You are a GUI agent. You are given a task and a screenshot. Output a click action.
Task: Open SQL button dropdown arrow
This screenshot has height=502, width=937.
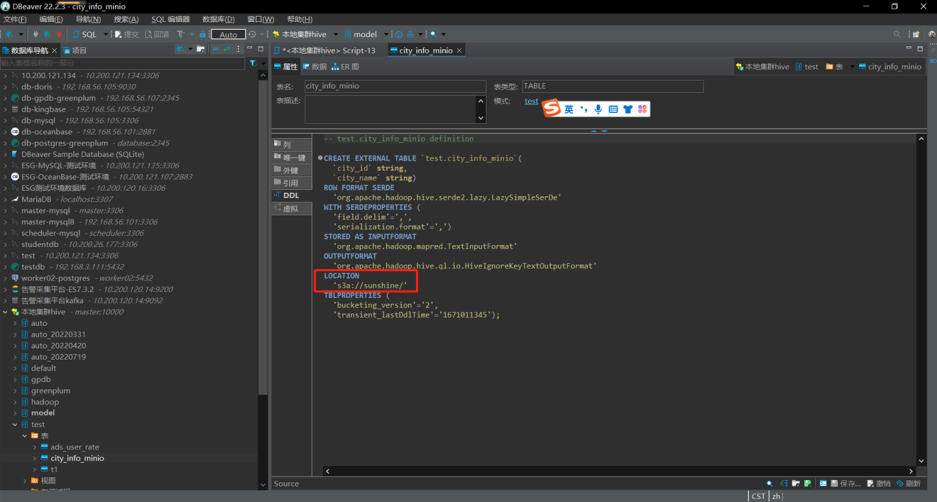tap(106, 34)
